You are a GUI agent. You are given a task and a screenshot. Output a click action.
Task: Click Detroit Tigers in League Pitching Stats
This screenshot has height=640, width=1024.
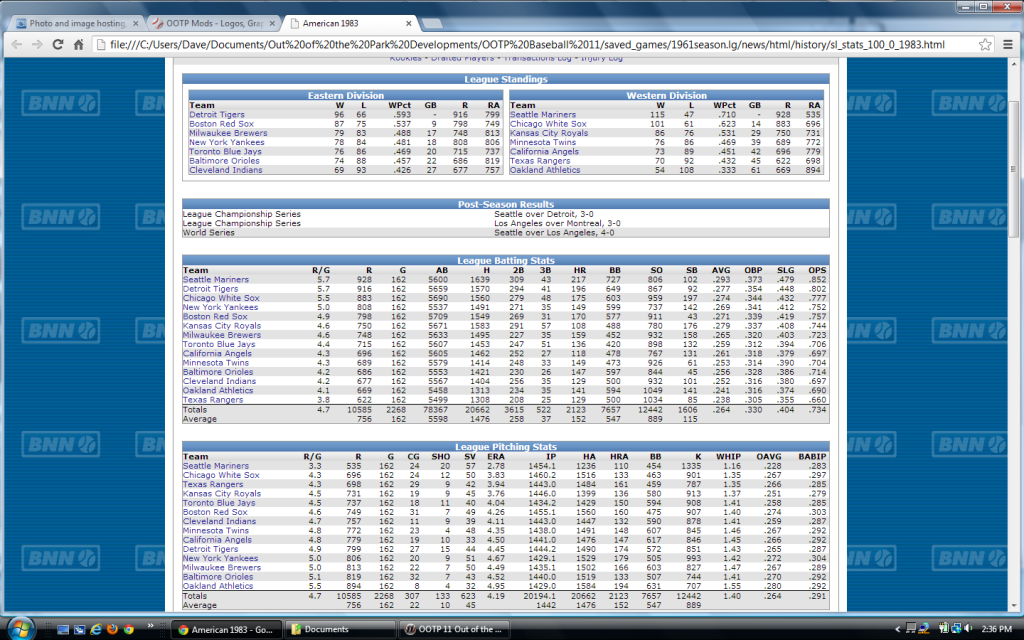tap(210, 549)
